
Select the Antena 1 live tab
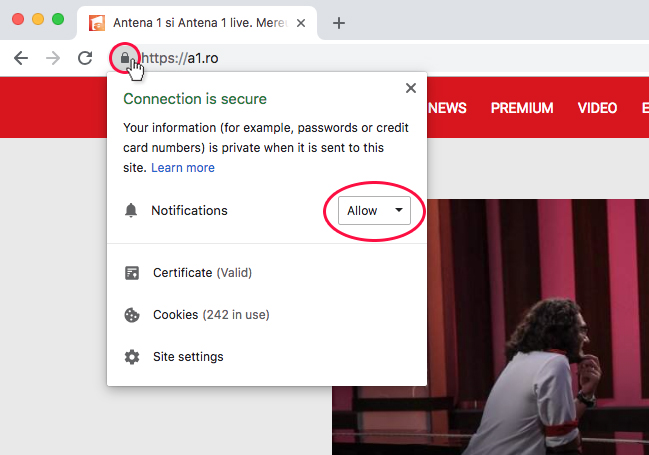(x=190, y=23)
